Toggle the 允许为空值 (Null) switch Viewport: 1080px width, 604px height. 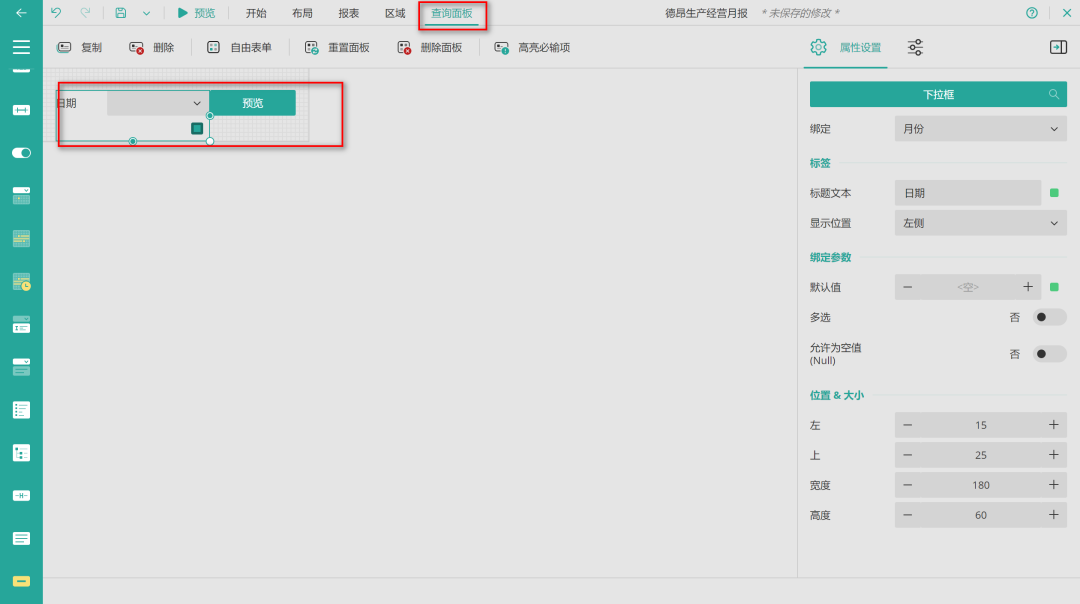coord(1049,354)
